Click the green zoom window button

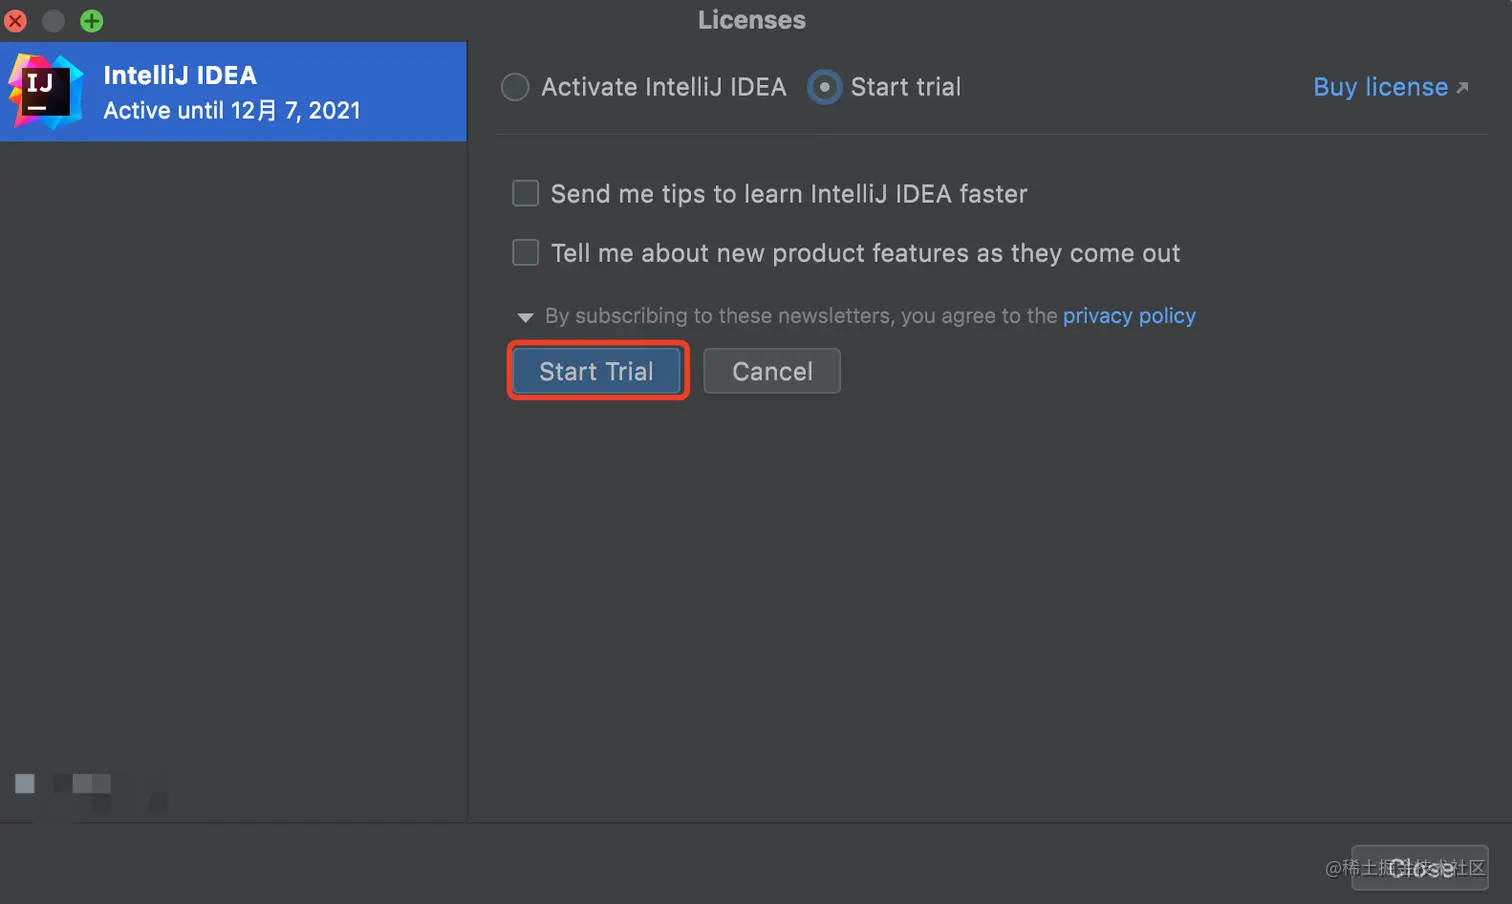pos(91,20)
